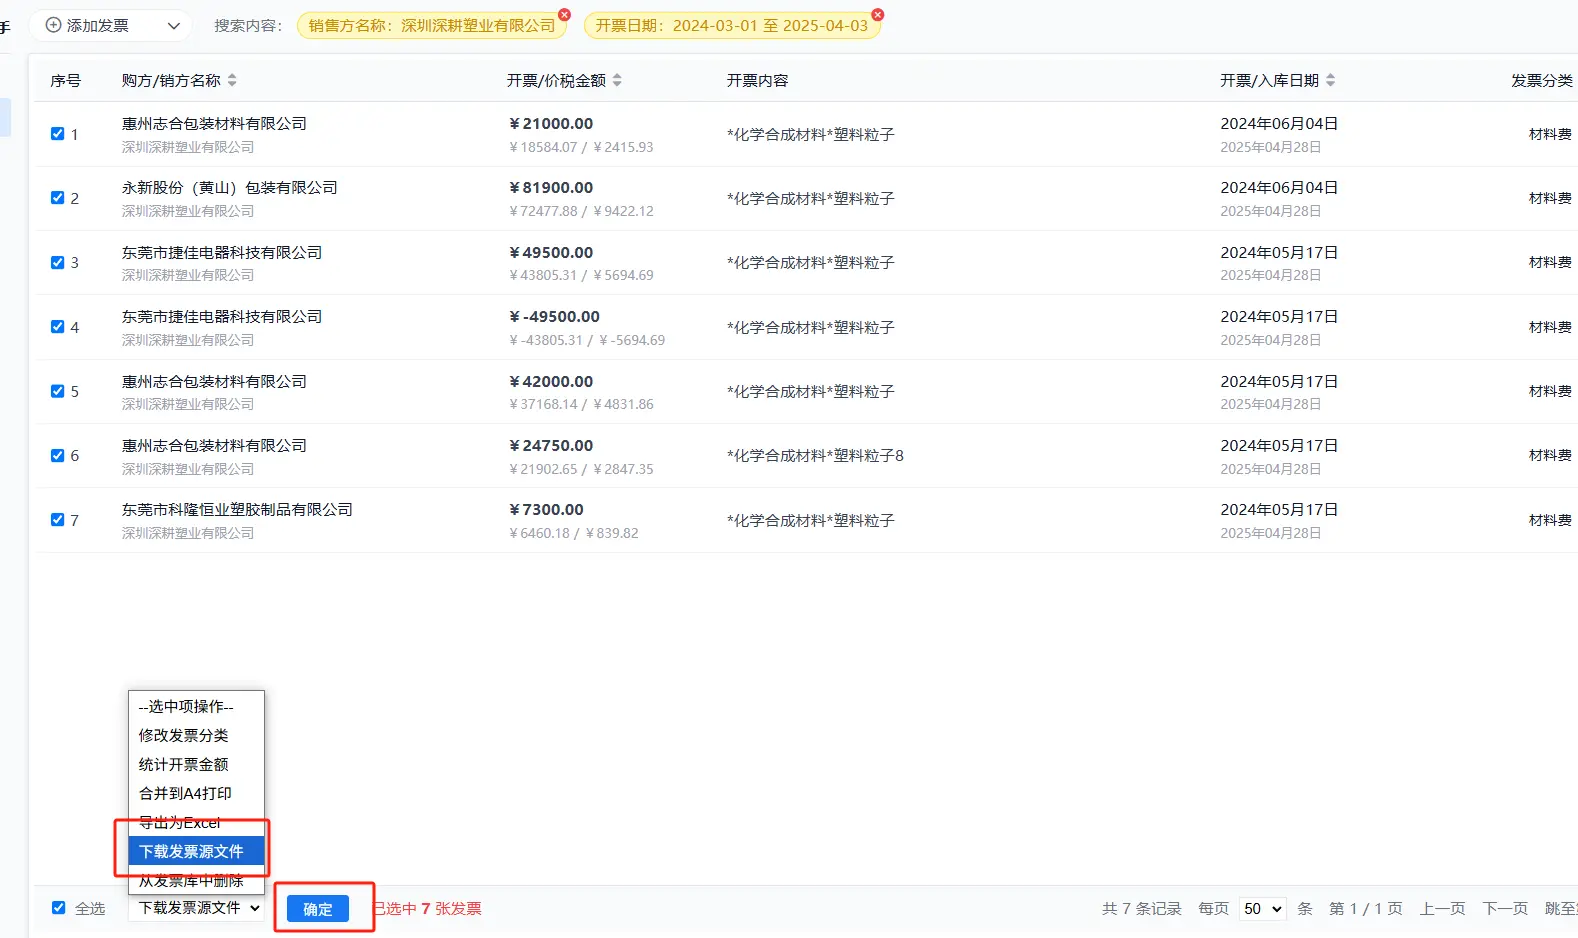Click amount ￥42000.00 in row 5
The height and width of the screenshot is (938, 1578).
click(x=551, y=381)
